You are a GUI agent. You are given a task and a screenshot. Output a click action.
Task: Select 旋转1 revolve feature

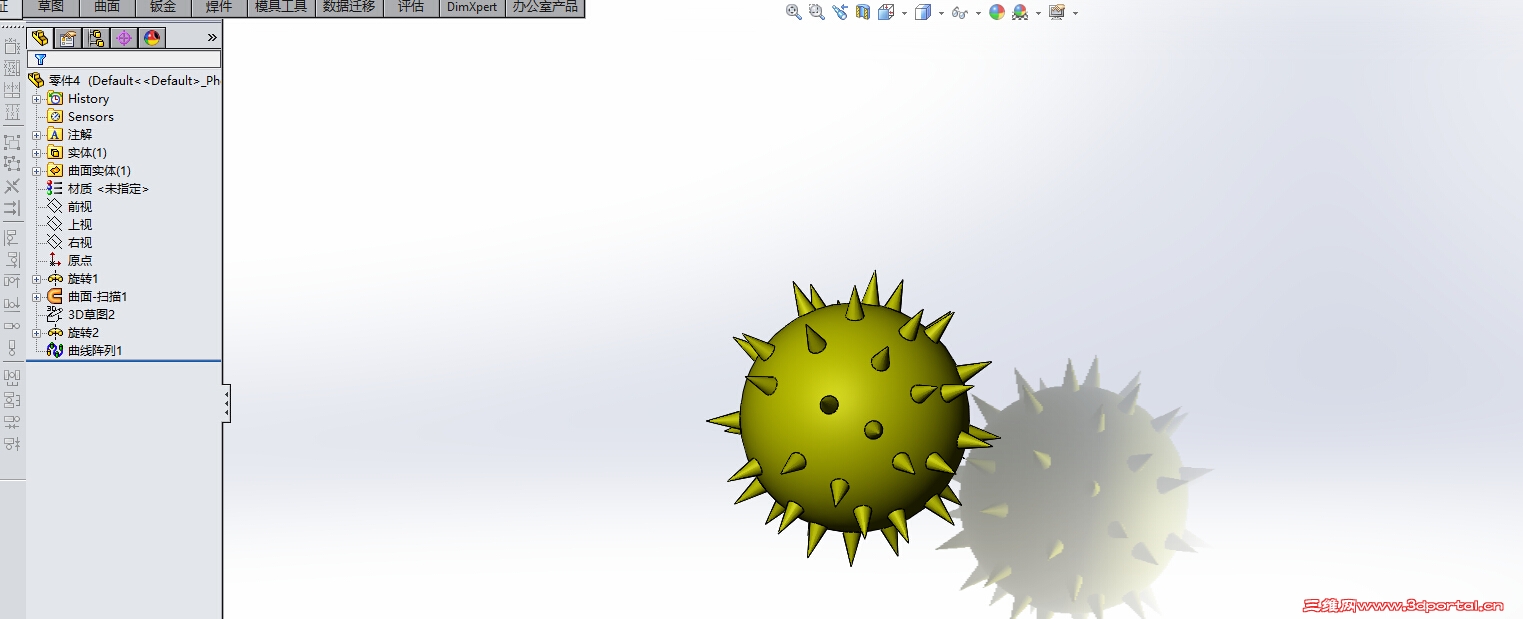[x=83, y=279]
